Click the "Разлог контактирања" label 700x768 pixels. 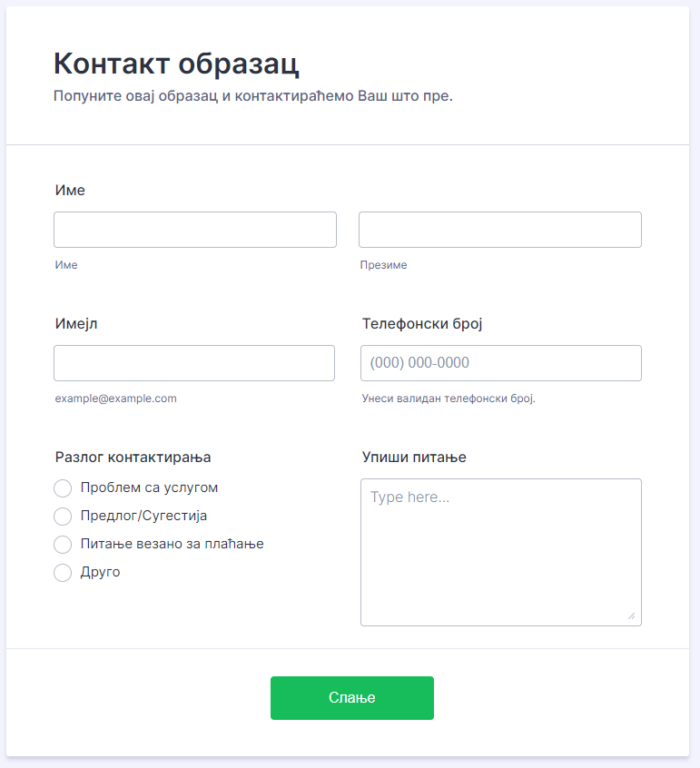point(133,457)
